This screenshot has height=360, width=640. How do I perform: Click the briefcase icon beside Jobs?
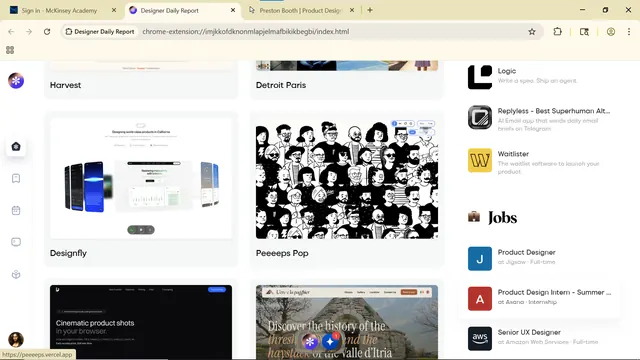474,216
